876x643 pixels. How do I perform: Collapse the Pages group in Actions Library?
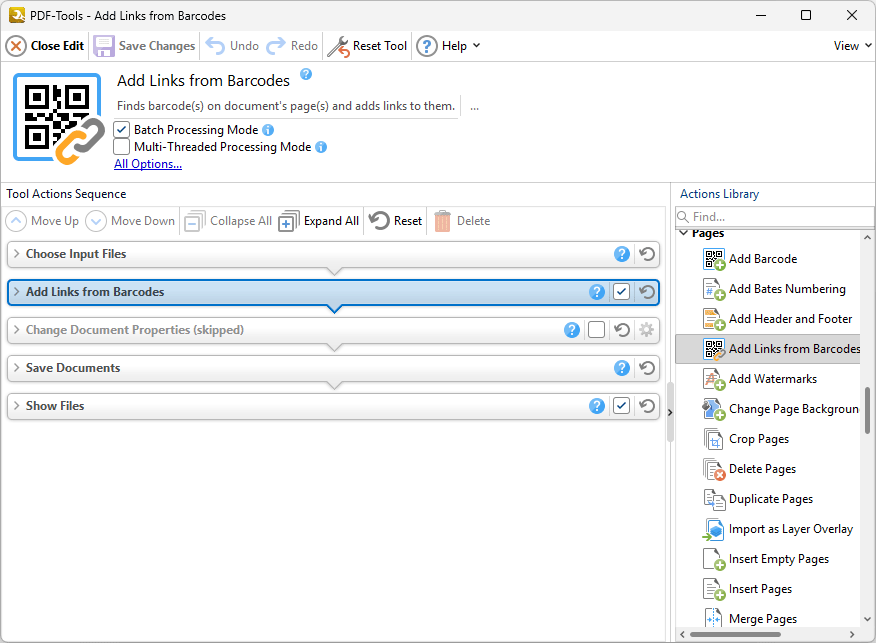point(684,233)
